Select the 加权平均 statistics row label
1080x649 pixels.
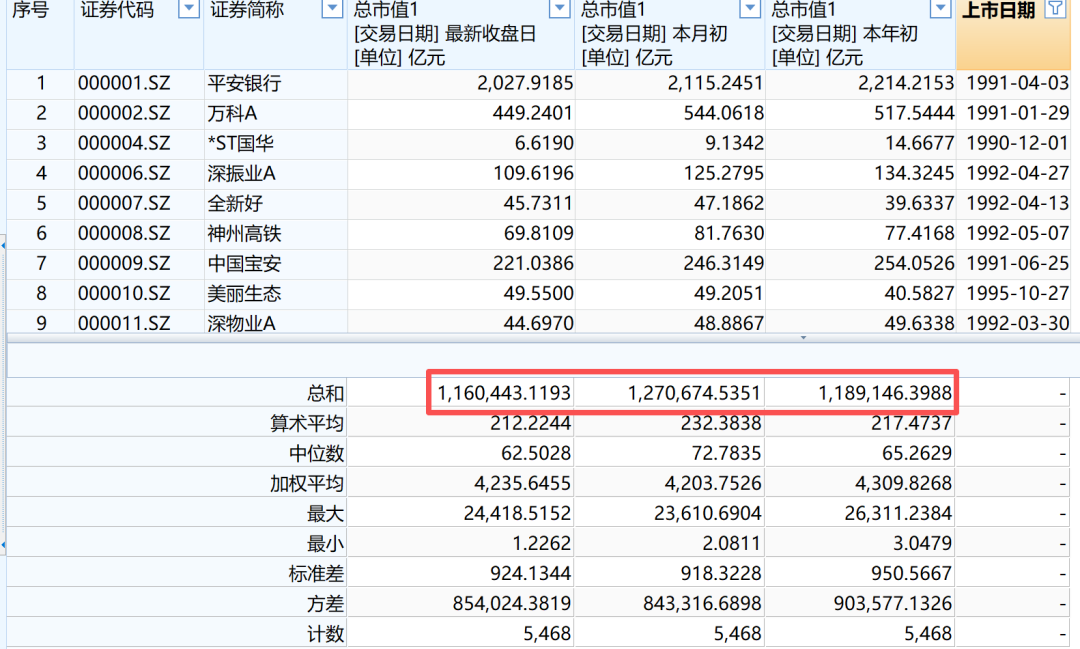(312, 484)
